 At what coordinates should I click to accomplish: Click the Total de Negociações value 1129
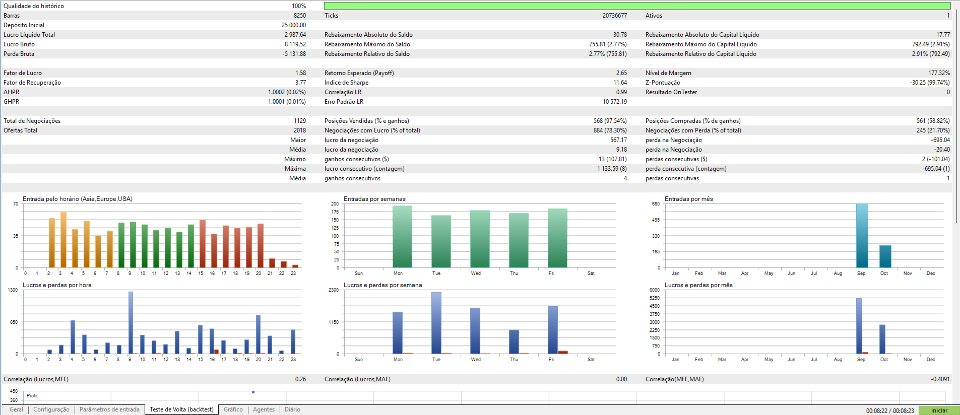coord(300,121)
